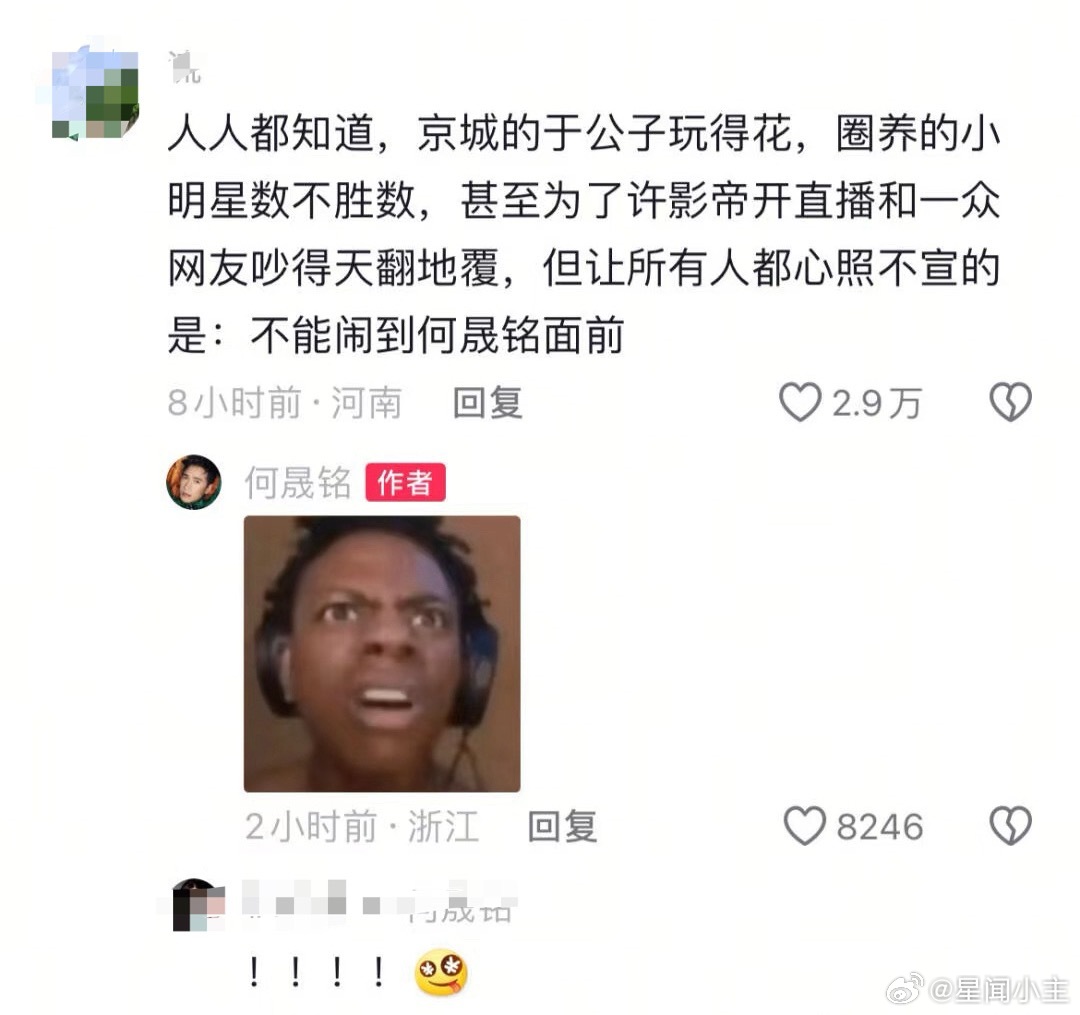Dislike 何晟铭's reply via broken heart

pyautogui.click(x=1010, y=826)
